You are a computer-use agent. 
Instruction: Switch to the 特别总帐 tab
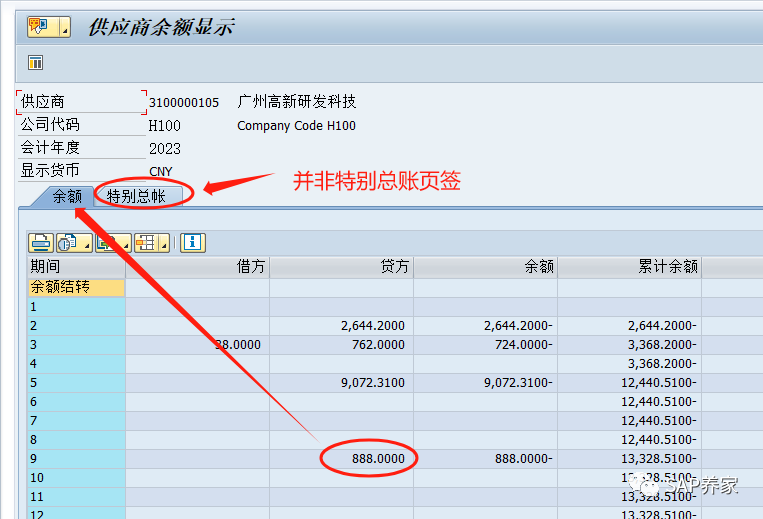point(137,197)
